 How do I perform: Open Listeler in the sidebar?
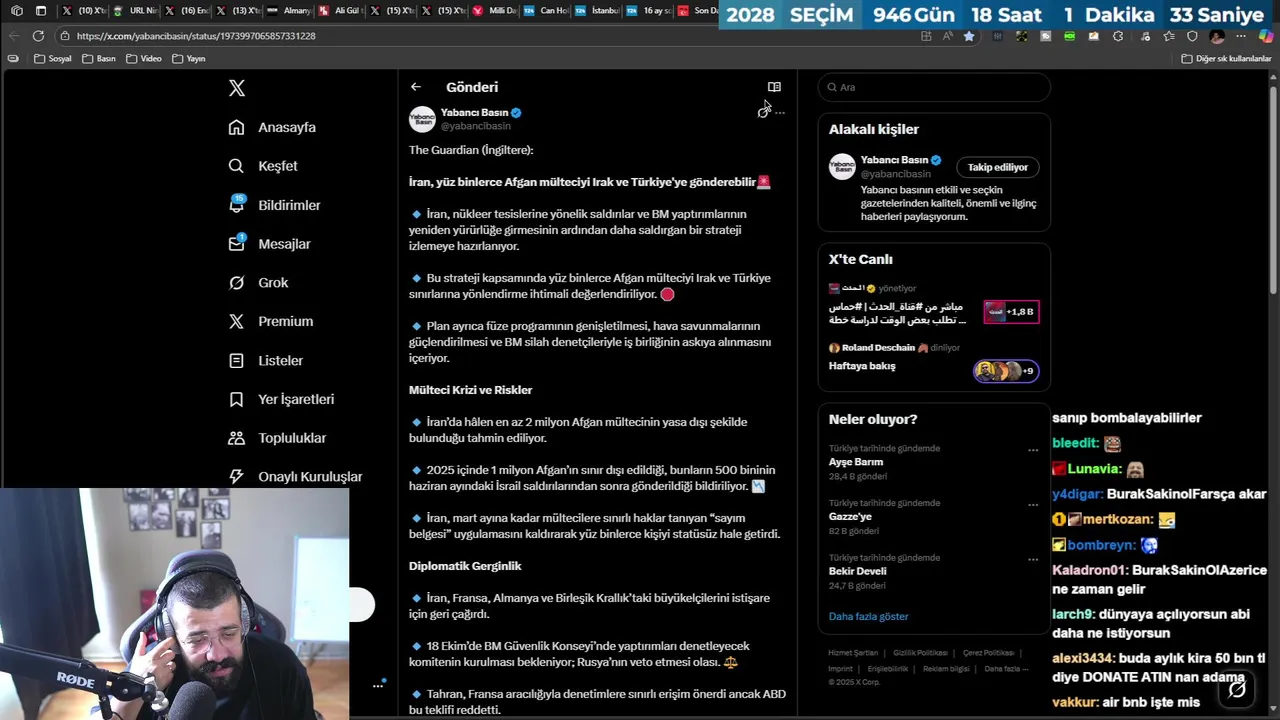265,360
